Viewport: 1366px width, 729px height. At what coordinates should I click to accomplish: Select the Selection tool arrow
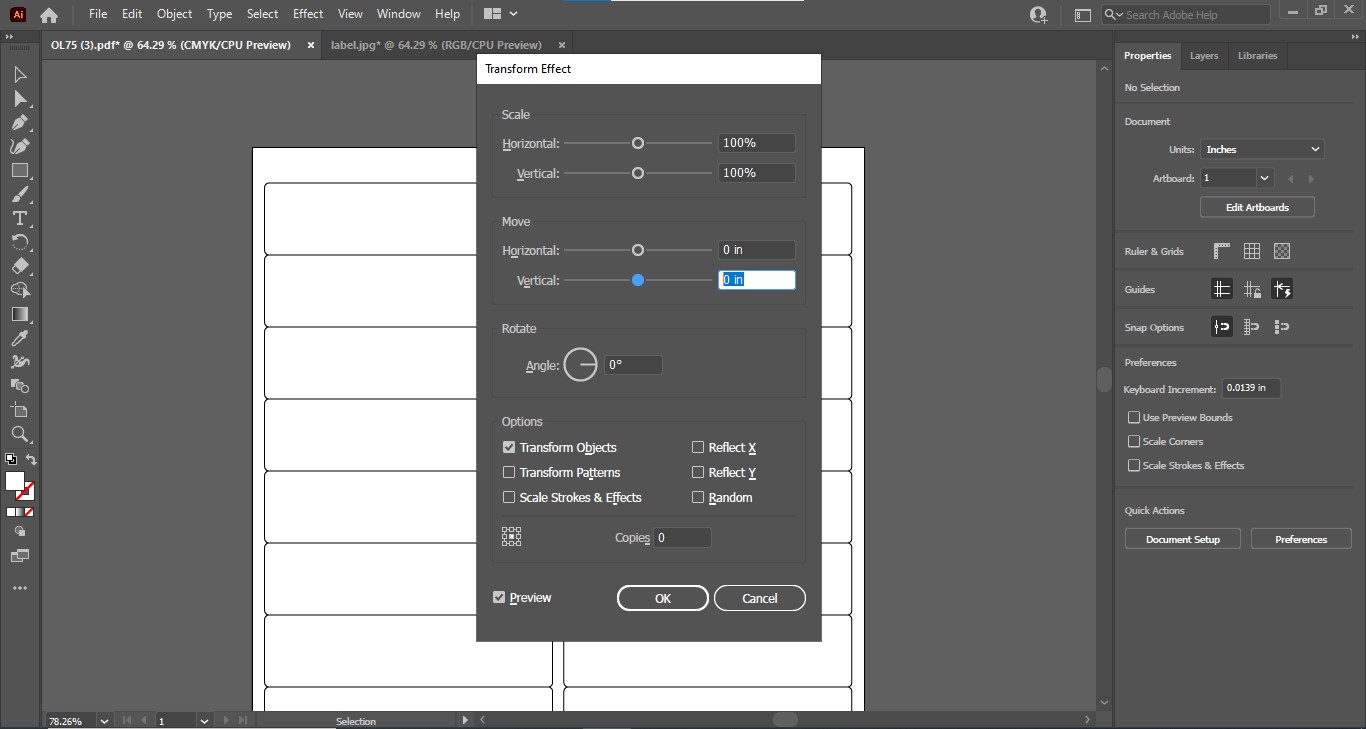(19, 75)
